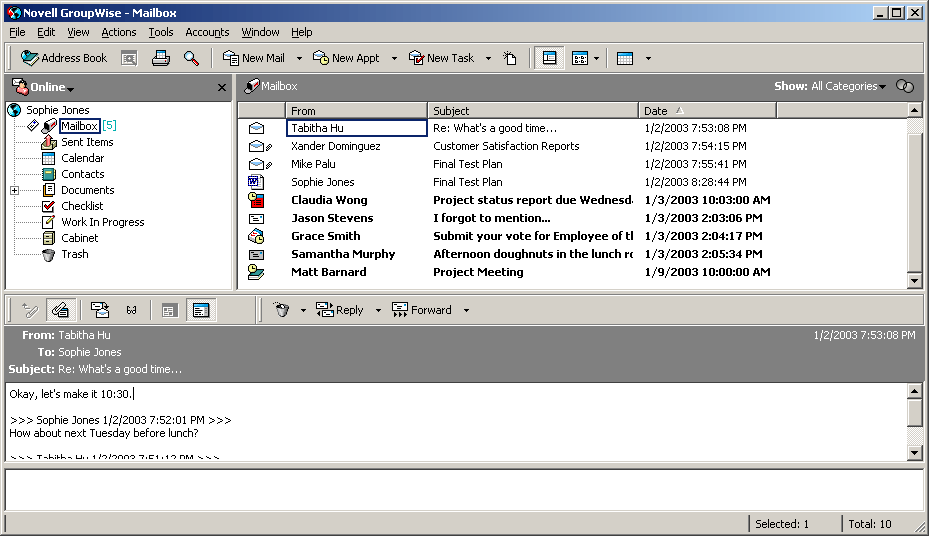The width and height of the screenshot is (929, 536).
Task: Open the Contacts folder
Action: click(x=82, y=174)
